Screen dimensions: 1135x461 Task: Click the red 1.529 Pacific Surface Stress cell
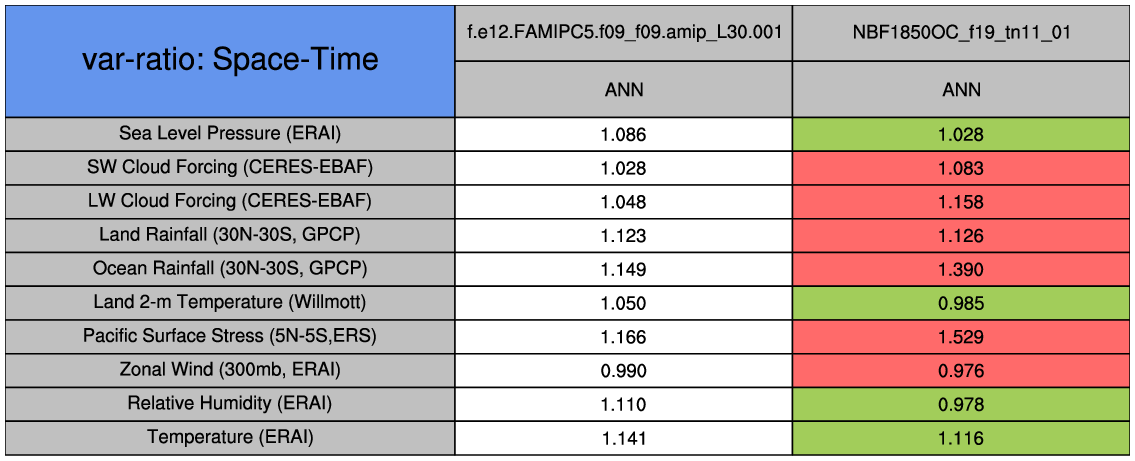pyautogui.click(x=961, y=337)
